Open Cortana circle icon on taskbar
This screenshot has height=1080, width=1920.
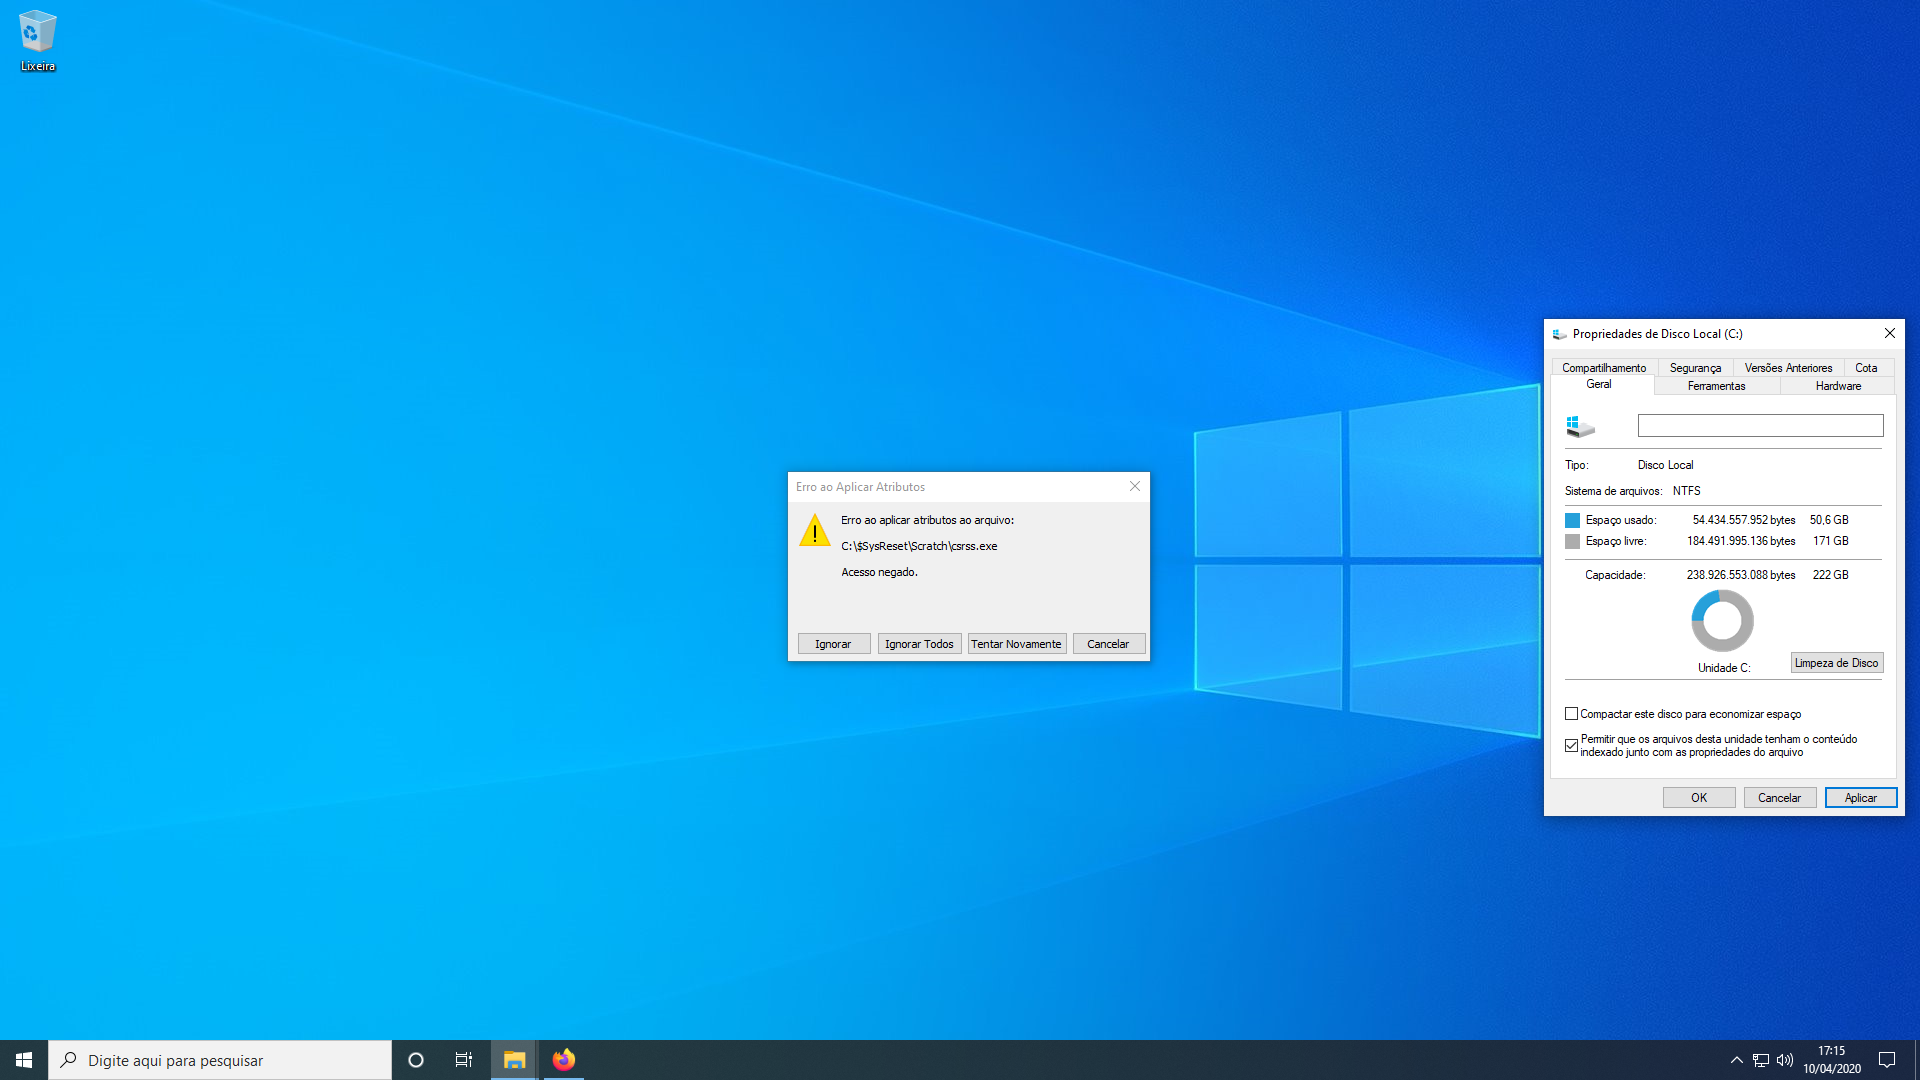click(x=416, y=1060)
